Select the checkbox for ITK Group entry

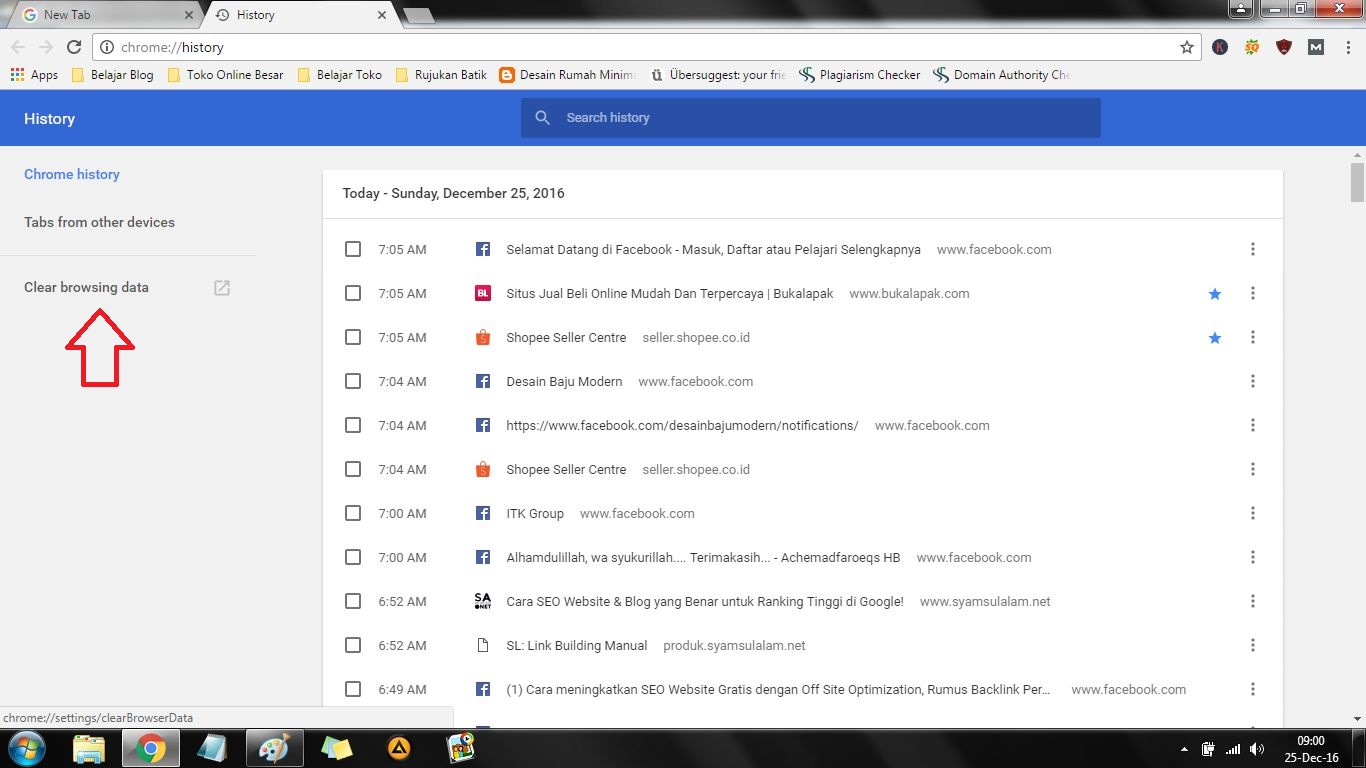click(353, 513)
